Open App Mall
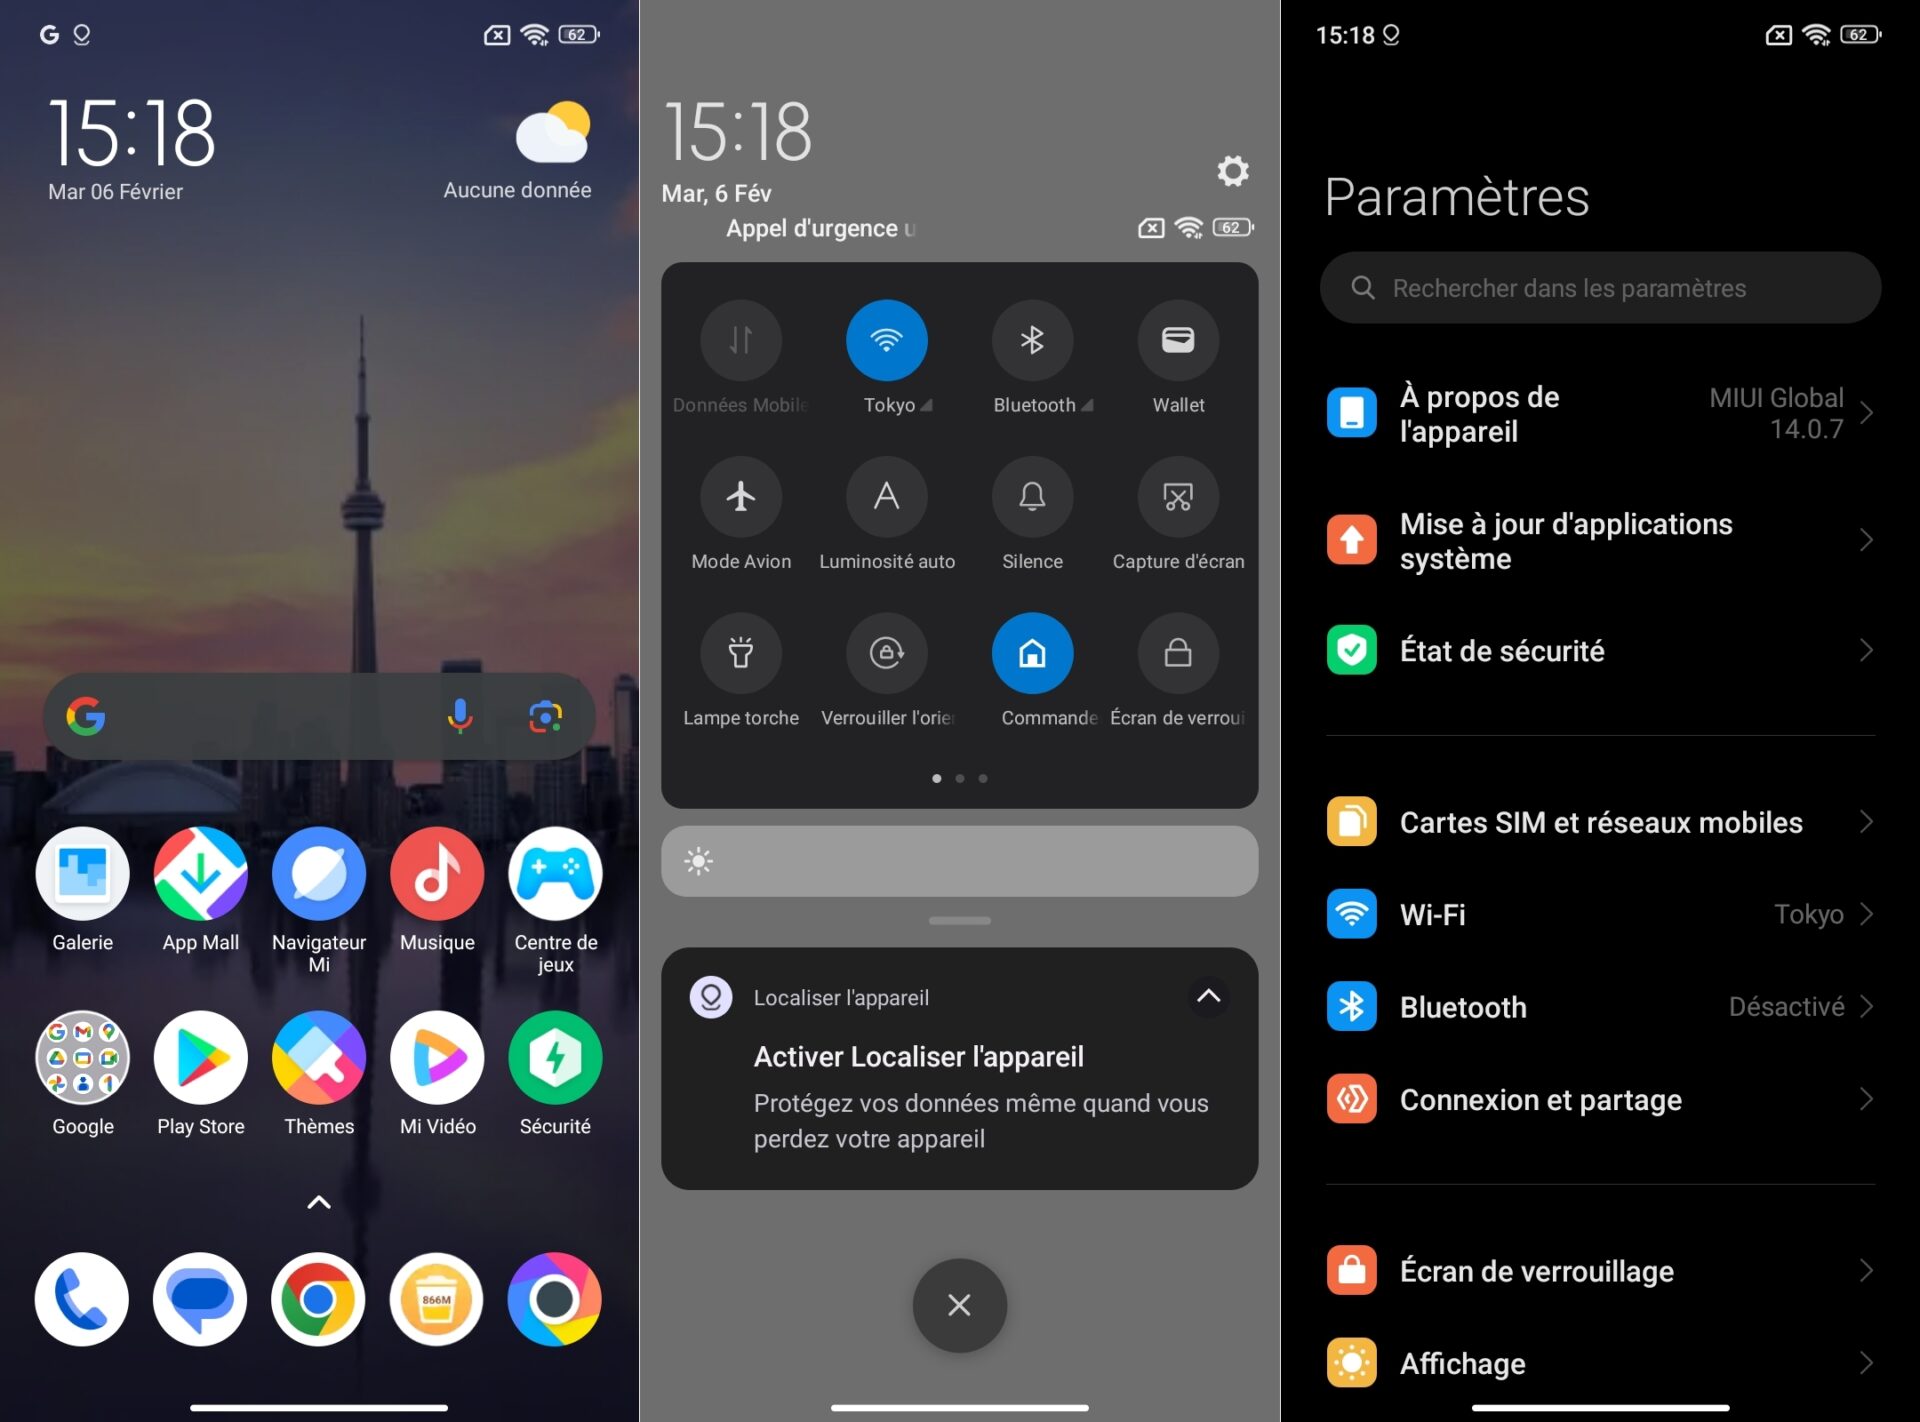The height and width of the screenshot is (1422, 1920). (202, 881)
